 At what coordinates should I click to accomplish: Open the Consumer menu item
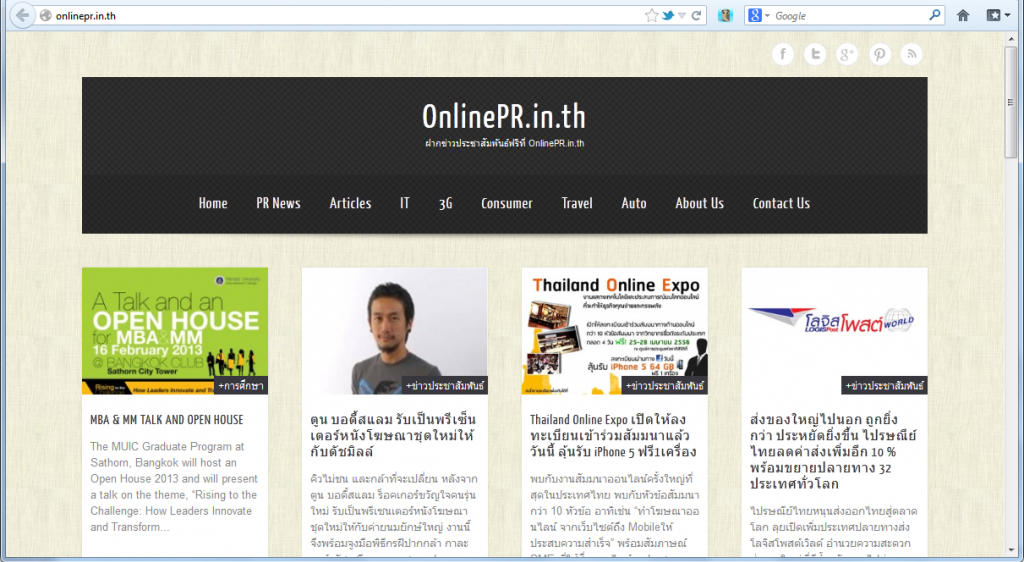507,204
